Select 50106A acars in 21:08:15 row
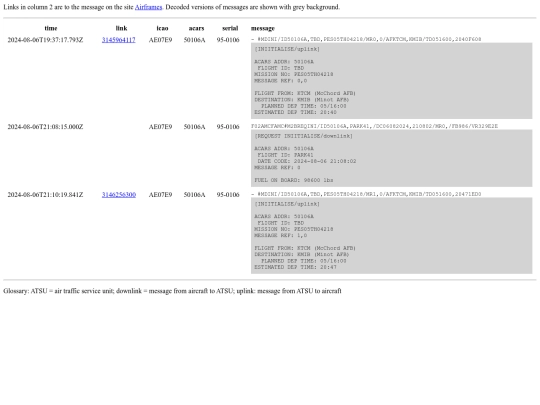This screenshot has height=405, width=540. (195, 127)
